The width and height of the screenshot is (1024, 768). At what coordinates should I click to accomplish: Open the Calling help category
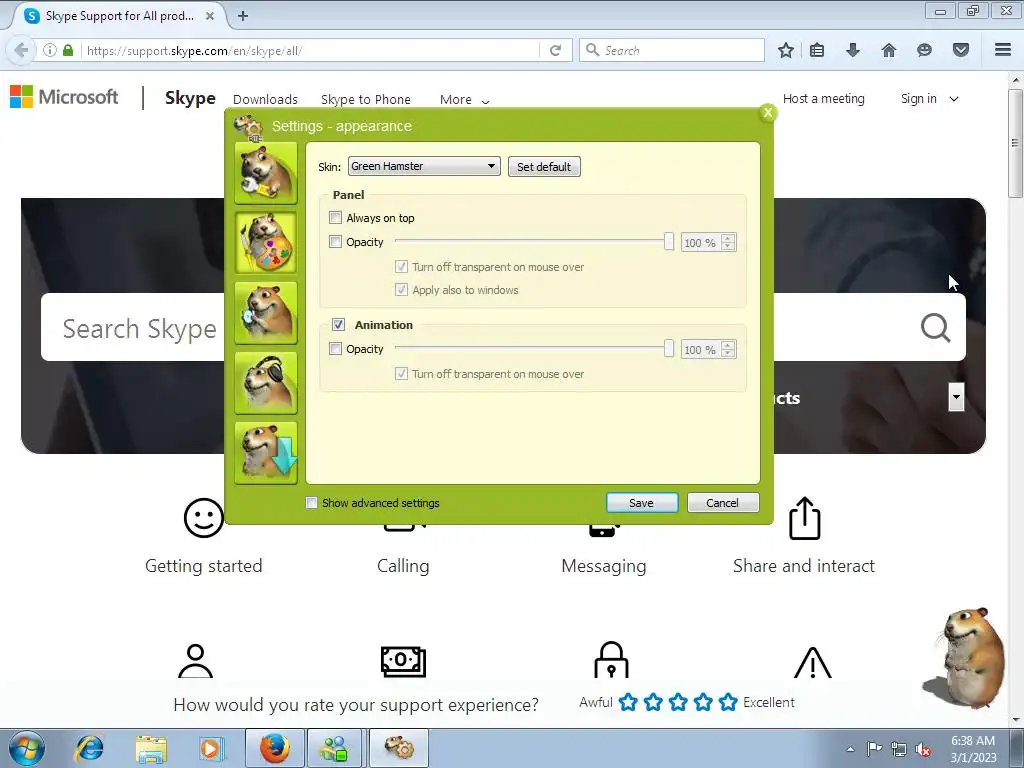(403, 566)
